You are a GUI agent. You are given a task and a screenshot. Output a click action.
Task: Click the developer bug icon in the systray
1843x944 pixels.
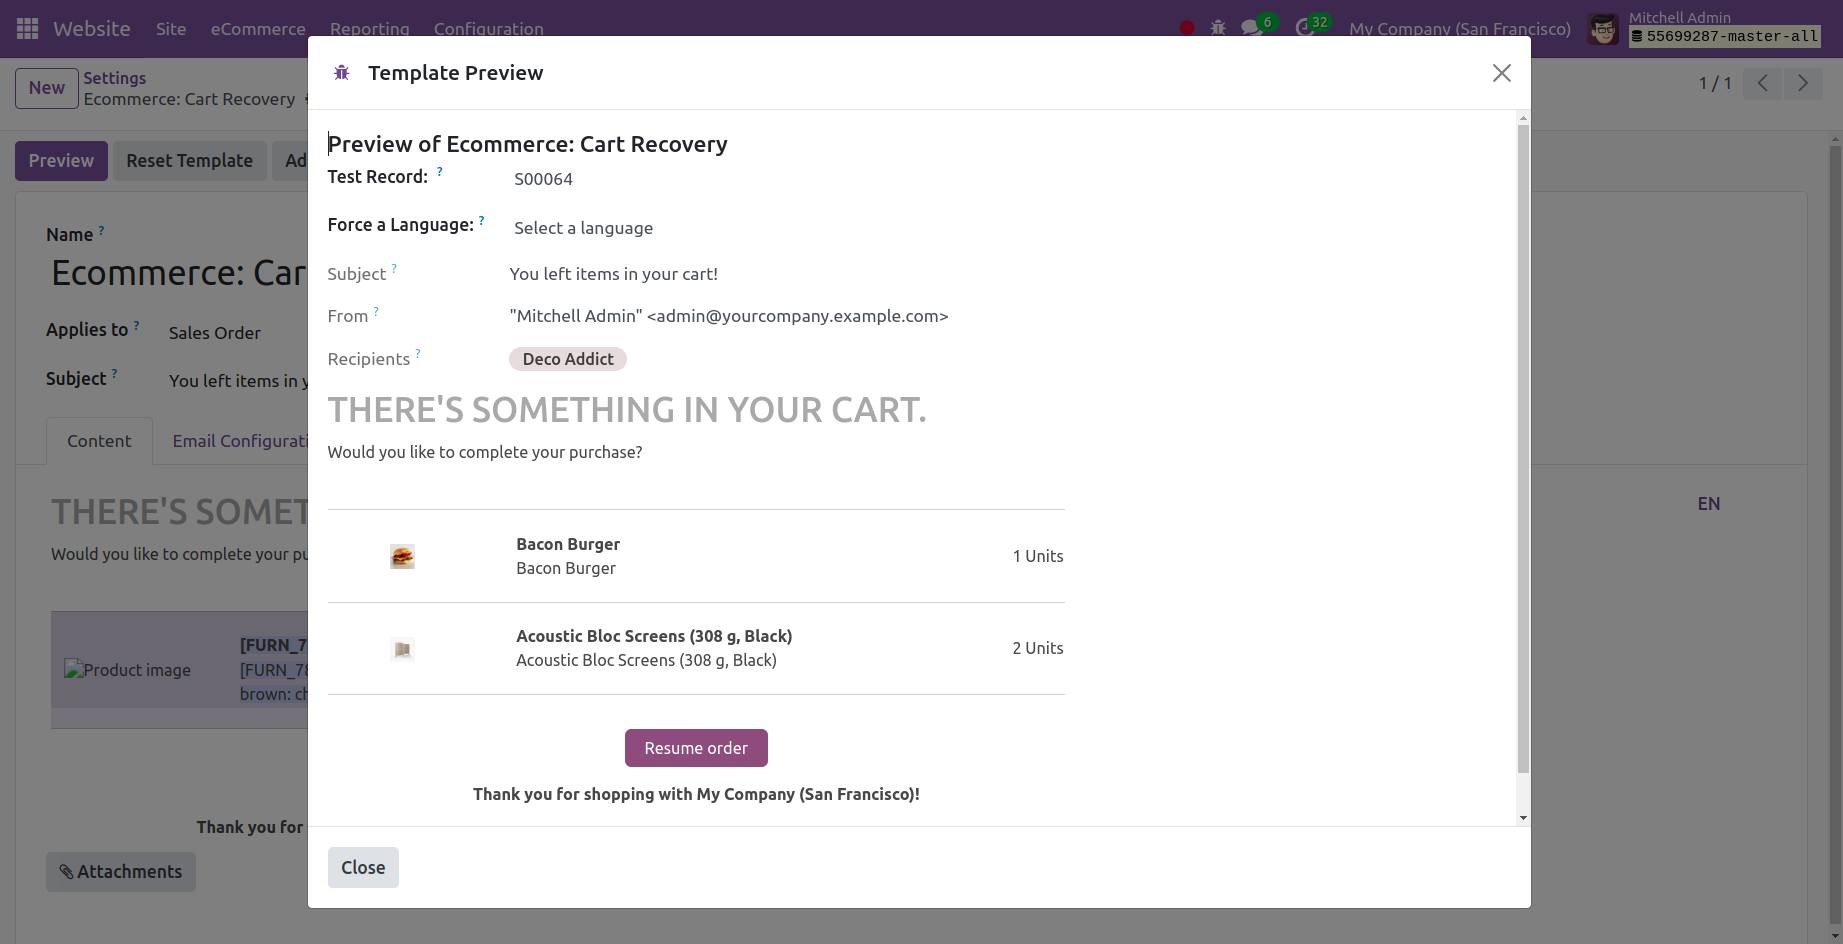[1218, 27]
